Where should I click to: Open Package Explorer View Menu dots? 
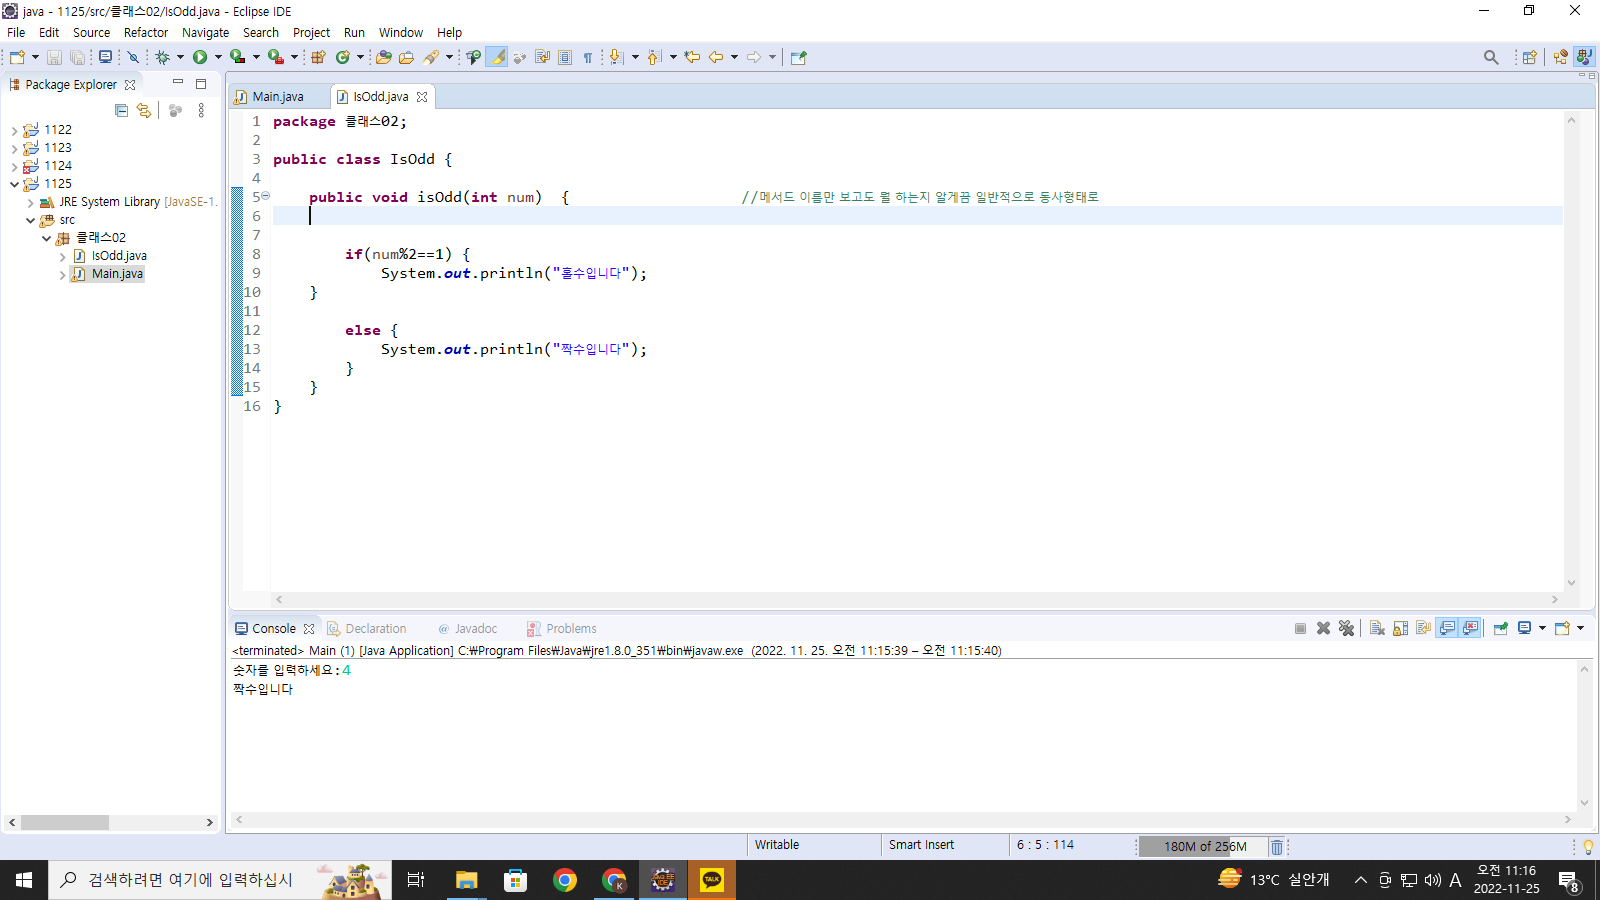(x=201, y=110)
